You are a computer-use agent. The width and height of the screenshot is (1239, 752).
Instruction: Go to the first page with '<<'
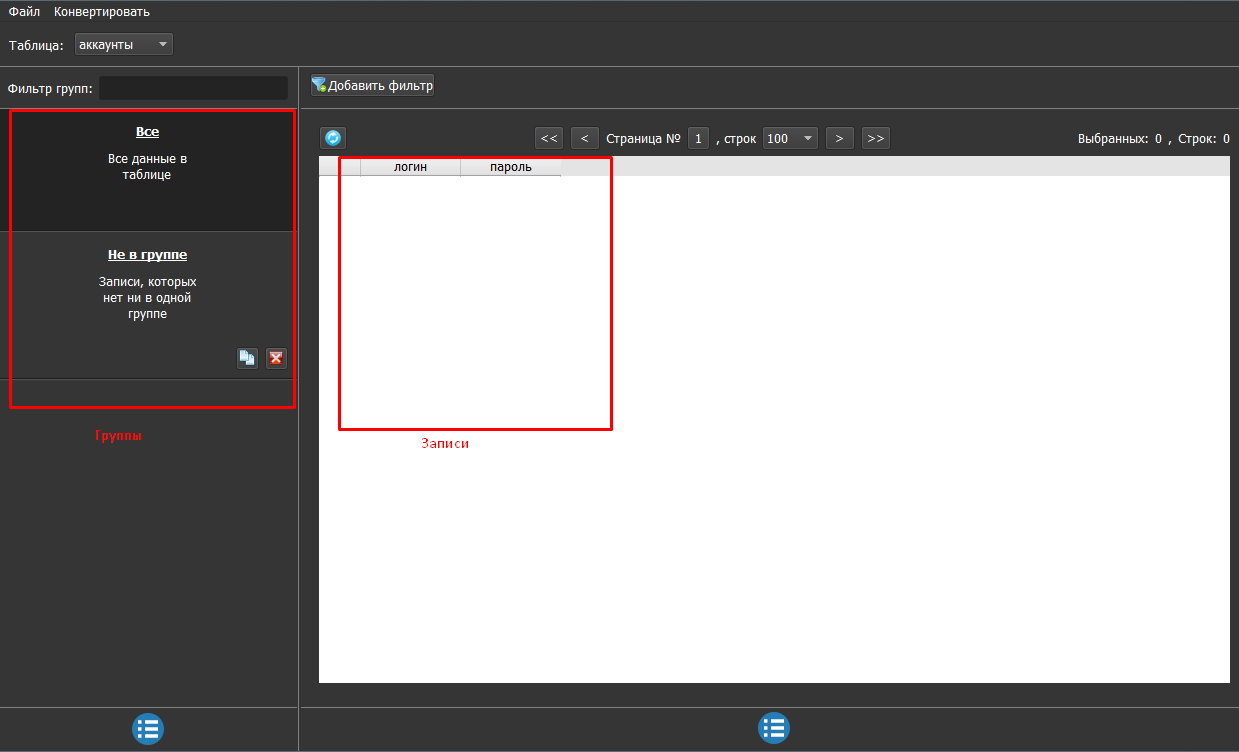coord(549,138)
